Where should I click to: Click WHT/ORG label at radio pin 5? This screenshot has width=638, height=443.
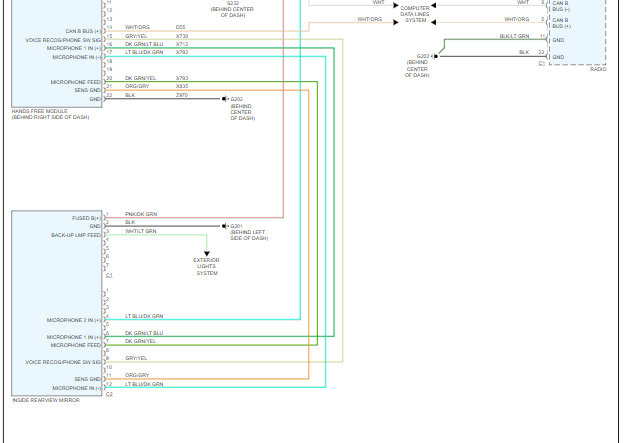pyautogui.click(x=517, y=19)
